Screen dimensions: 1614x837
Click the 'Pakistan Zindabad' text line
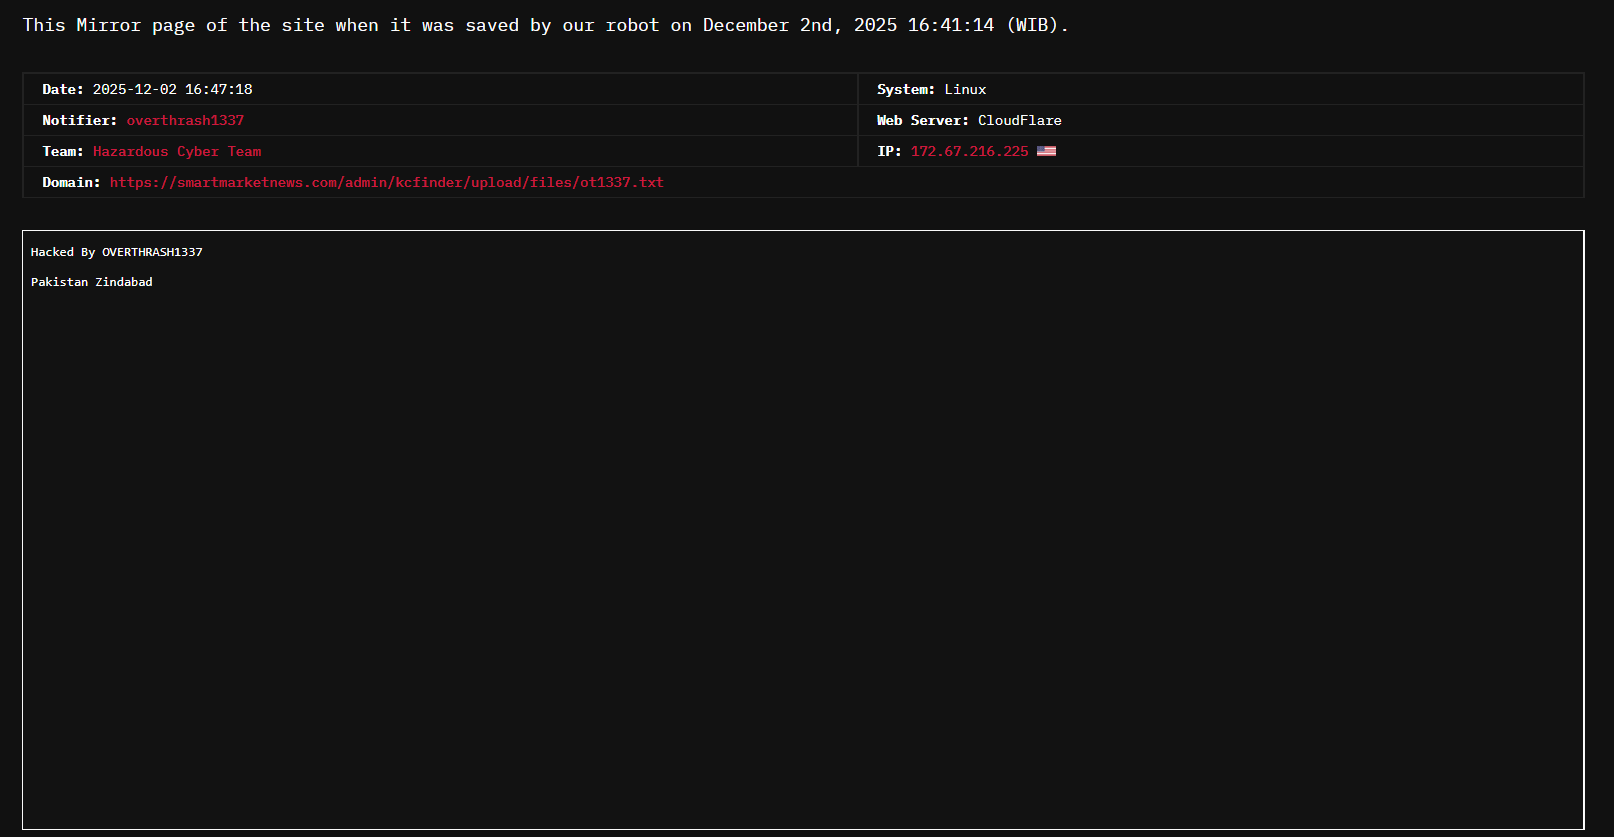pyautogui.click(x=92, y=282)
